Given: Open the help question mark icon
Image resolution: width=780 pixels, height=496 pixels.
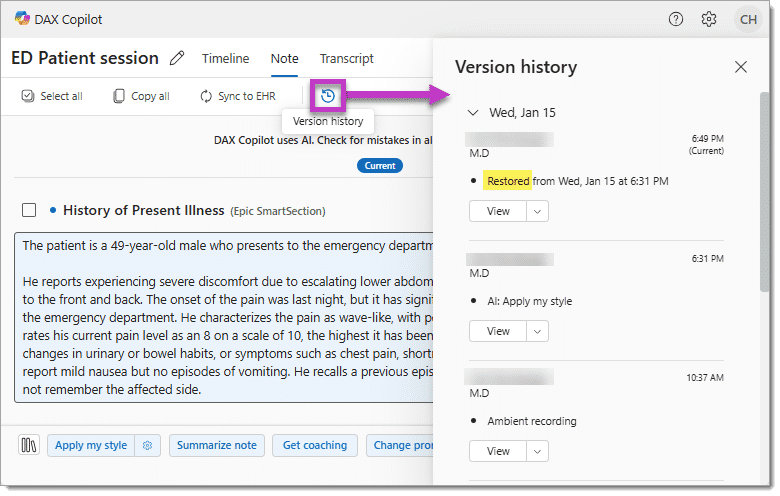Looking at the screenshot, I should (676, 19).
